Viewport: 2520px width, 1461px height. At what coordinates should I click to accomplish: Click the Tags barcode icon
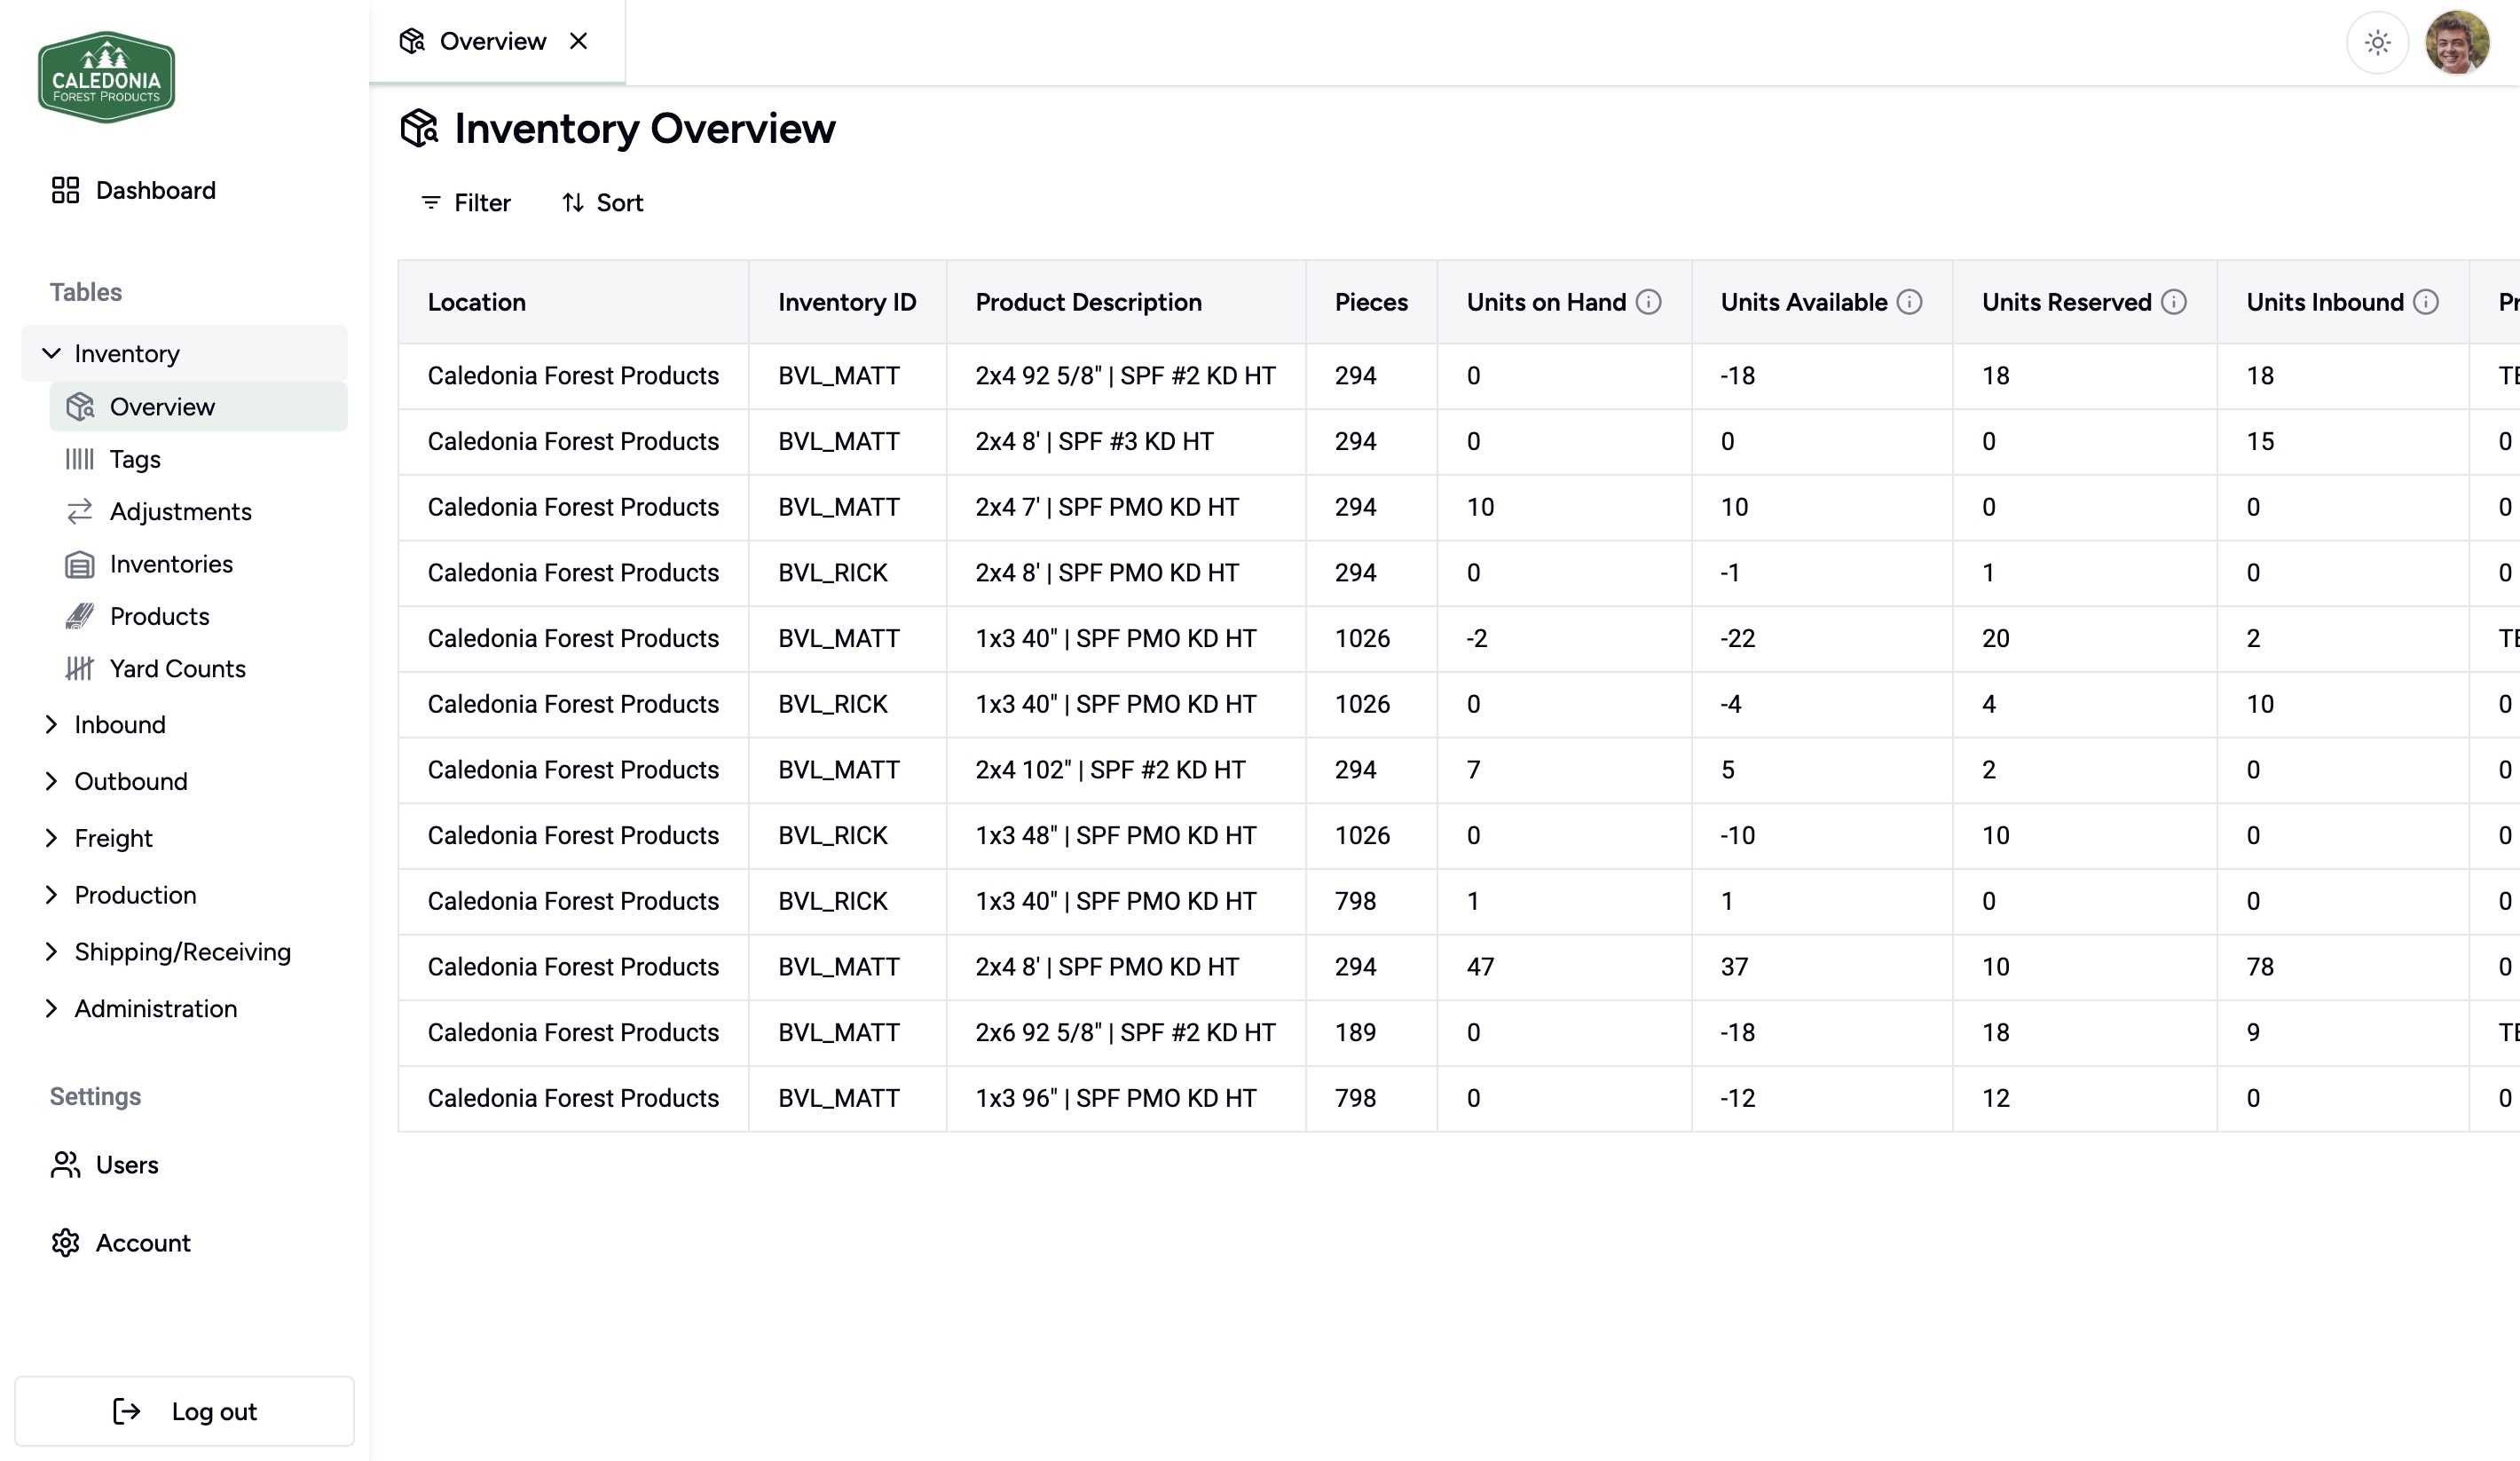point(80,459)
